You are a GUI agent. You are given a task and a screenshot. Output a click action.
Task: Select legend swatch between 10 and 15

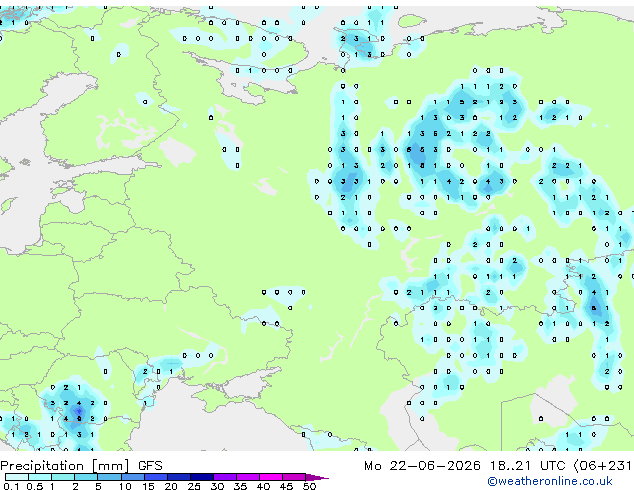click(133, 477)
